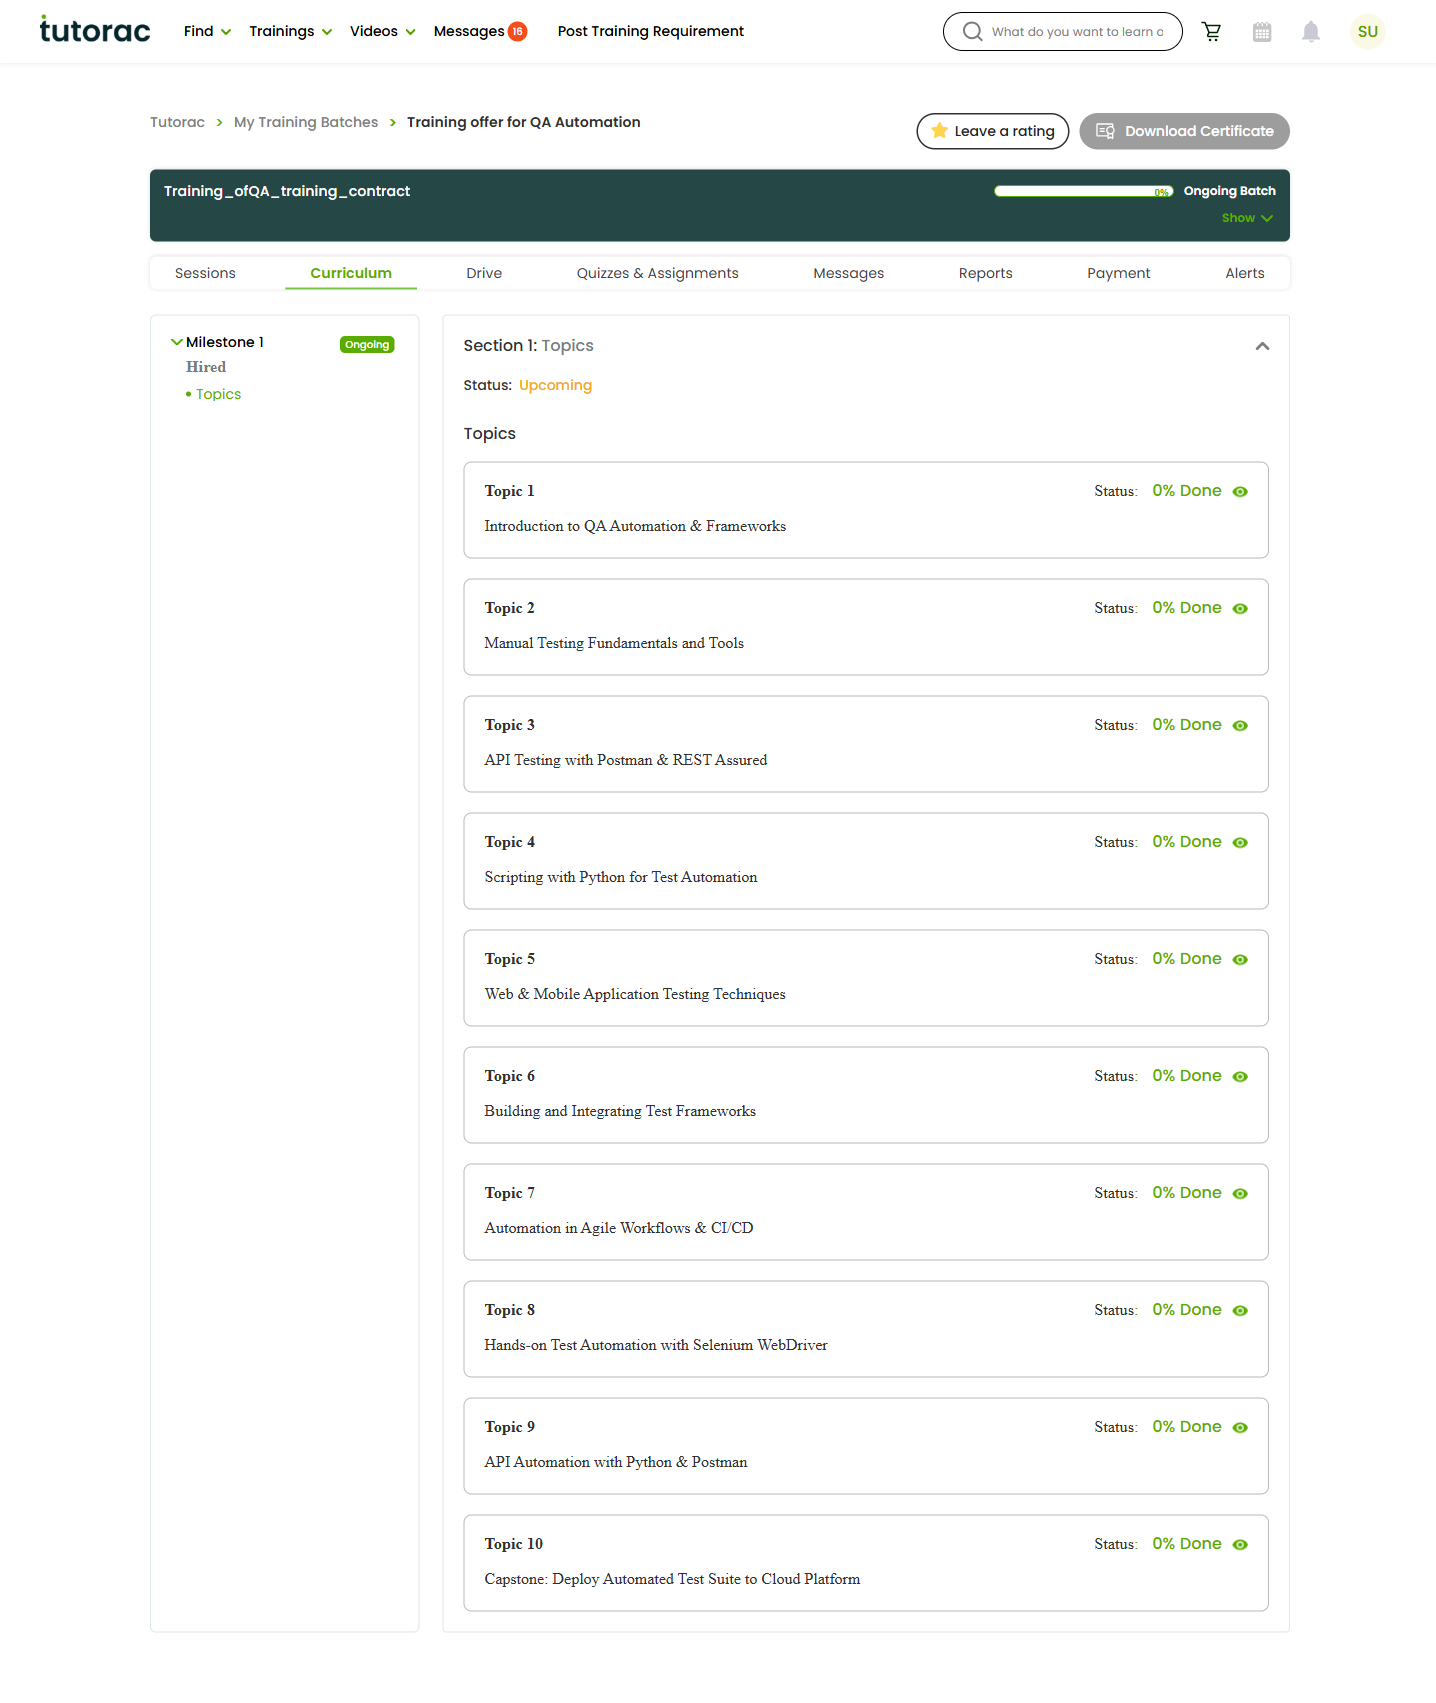The image size is (1436, 1703).
Task: Click 'Ongoing Batch' label
Action: [x=1229, y=191]
